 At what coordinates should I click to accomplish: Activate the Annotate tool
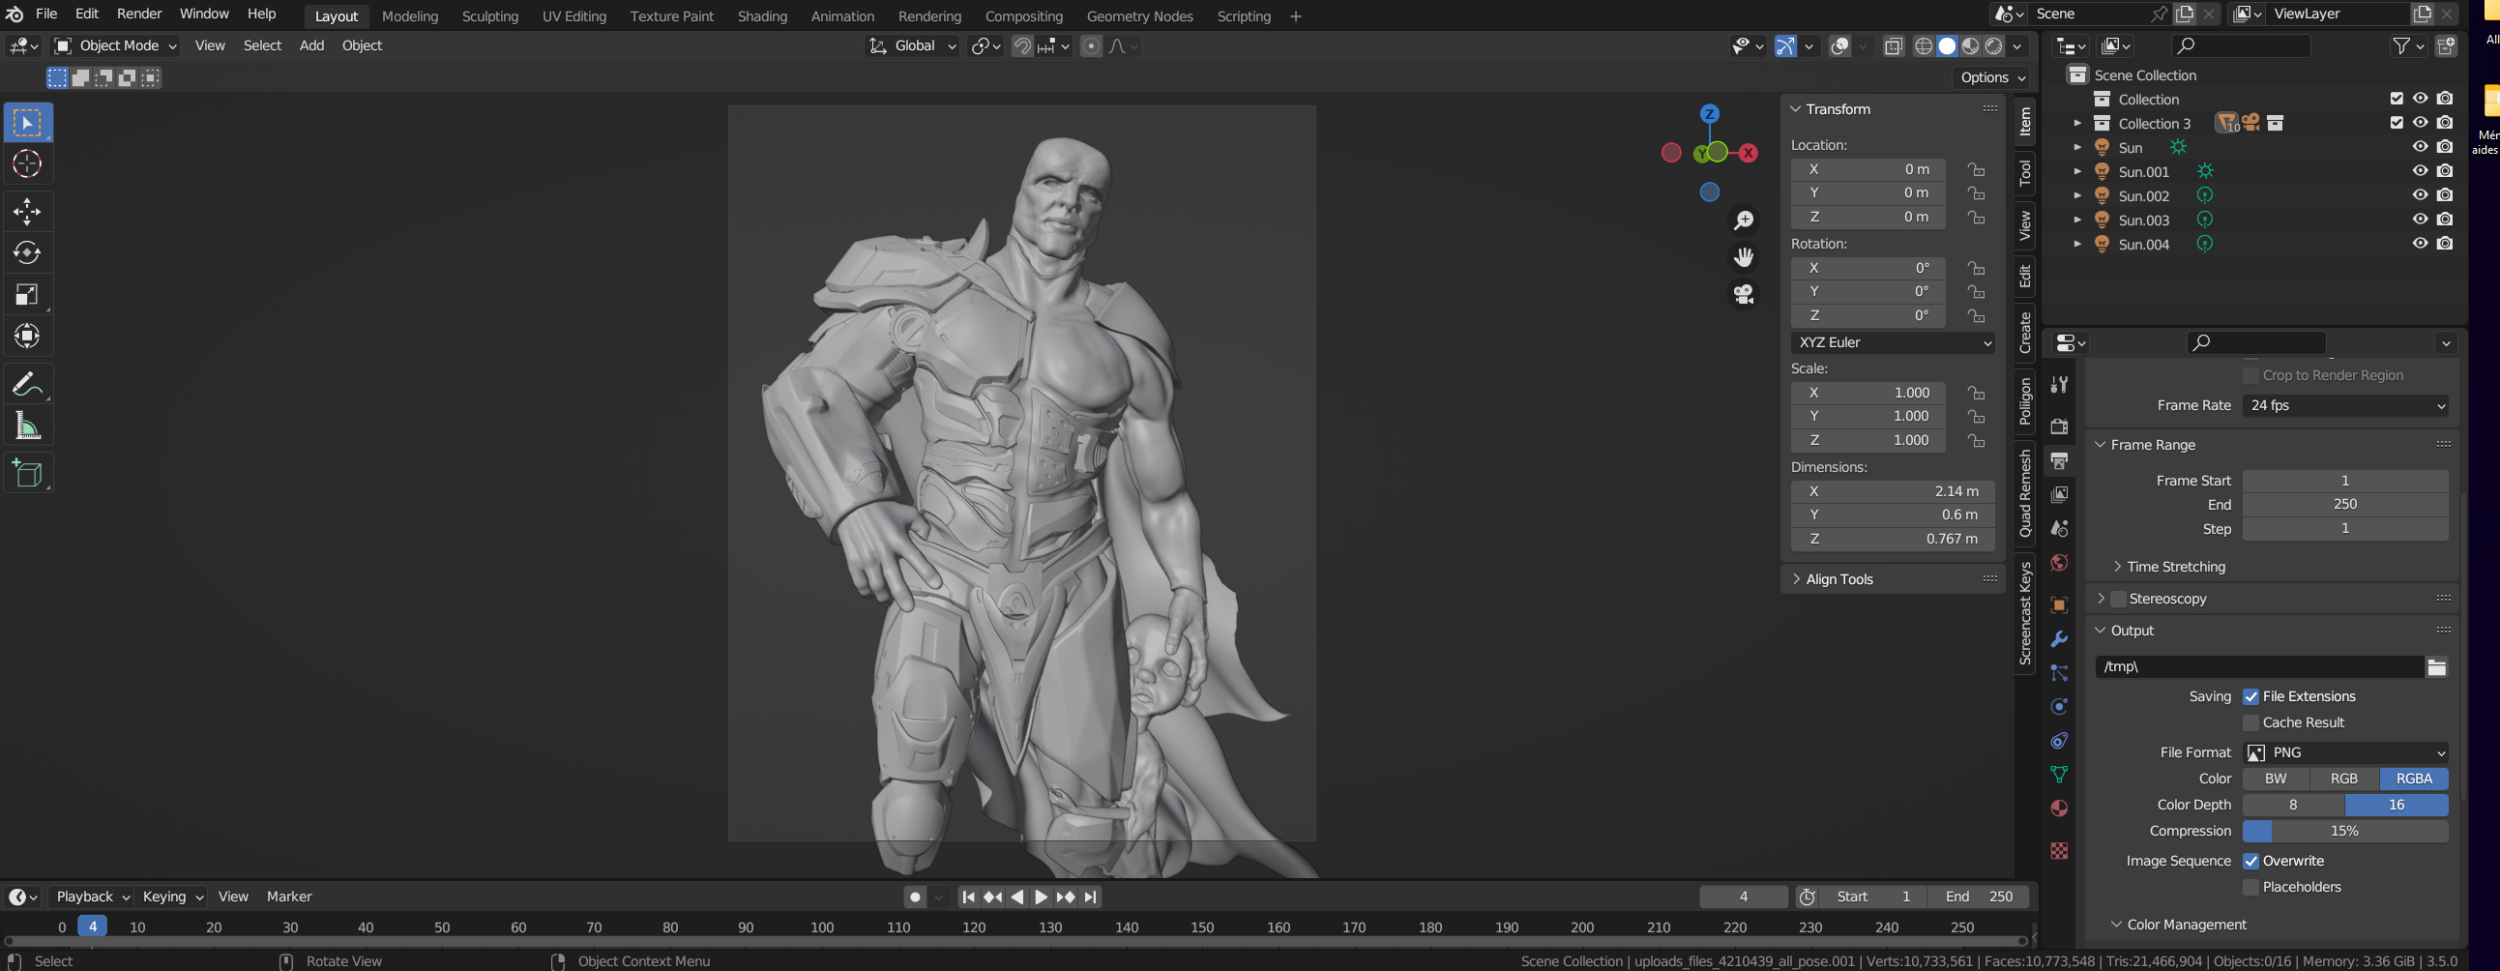click(27, 384)
